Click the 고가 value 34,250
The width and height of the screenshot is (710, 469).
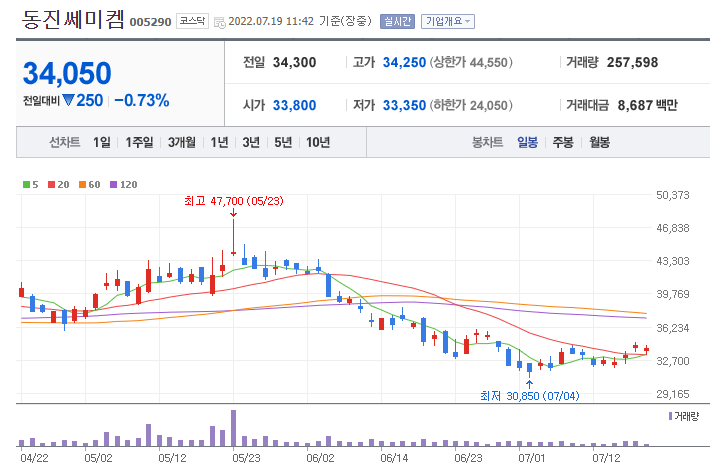point(404,62)
